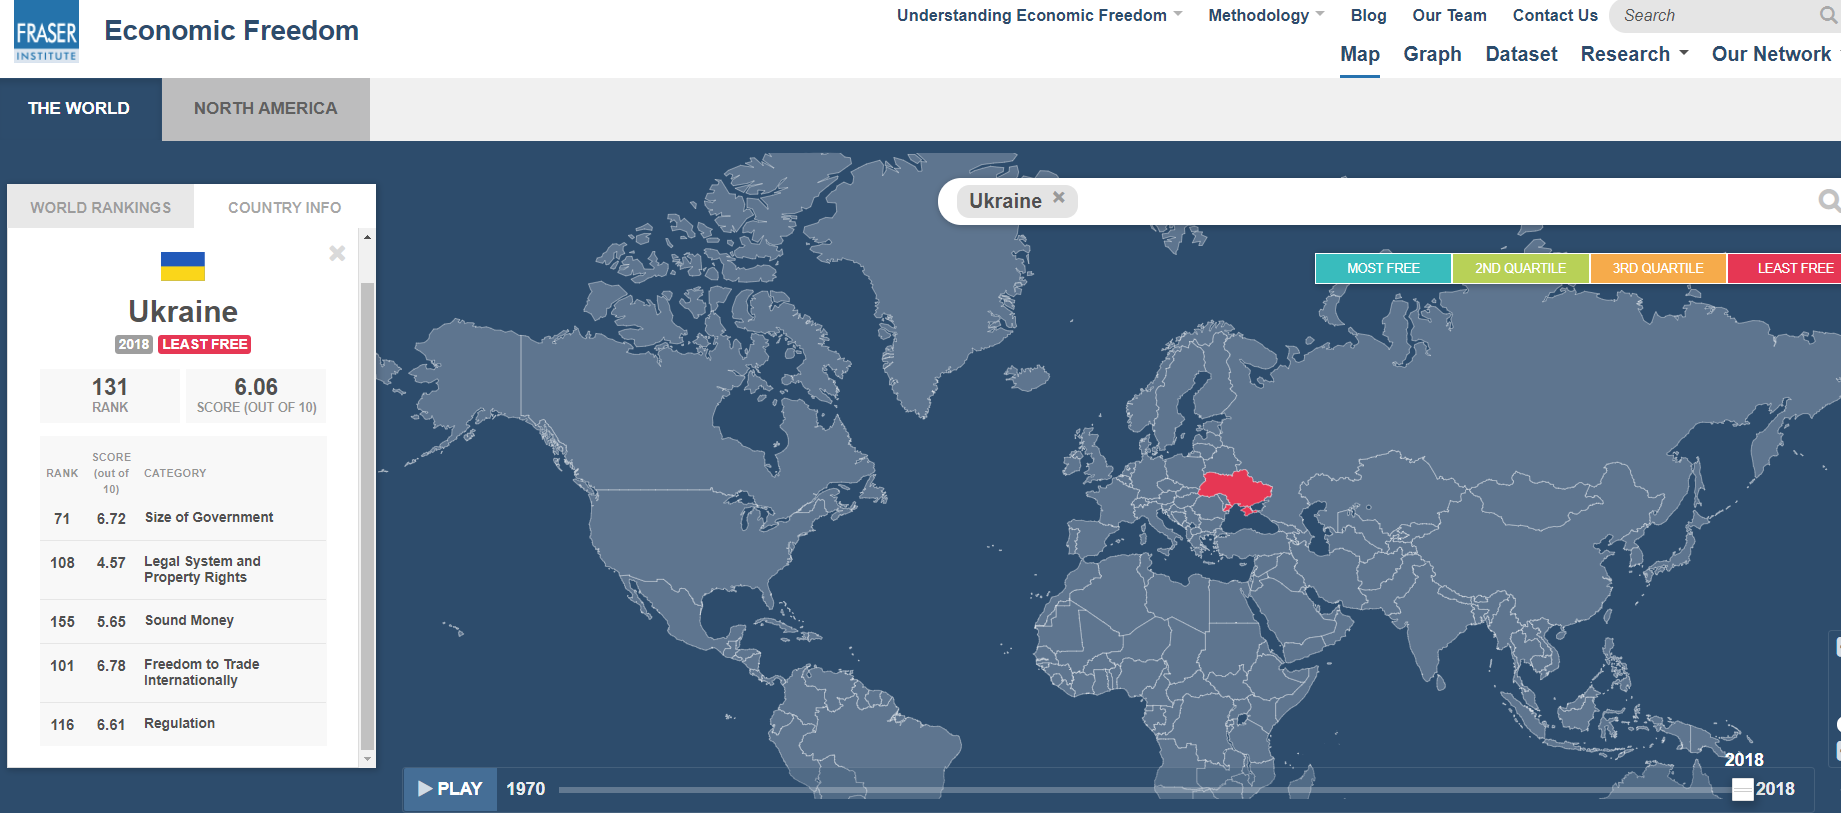The width and height of the screenshot is (1841, 813).
Task: Open the Fraser Institute logo link
Action: 46,32
